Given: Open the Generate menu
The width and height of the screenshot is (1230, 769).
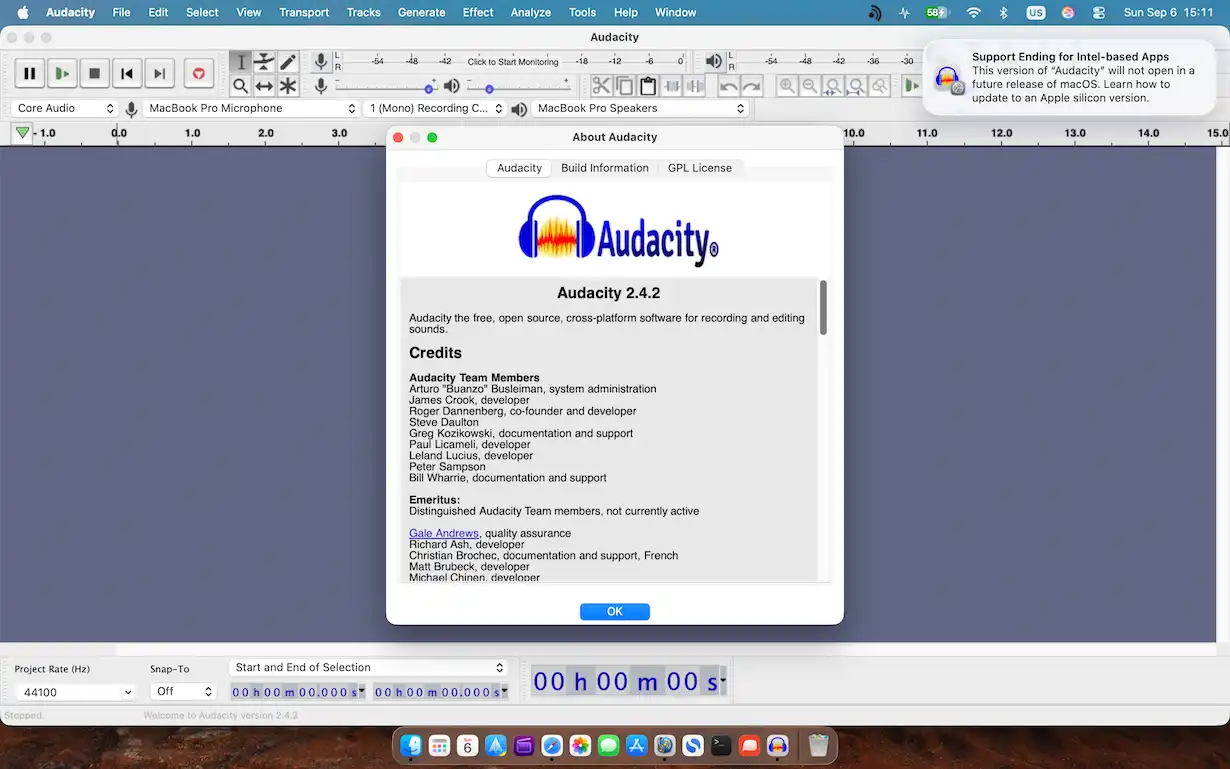Looking at the screenshot, I should pyautogui.click(x=421, y=12).
